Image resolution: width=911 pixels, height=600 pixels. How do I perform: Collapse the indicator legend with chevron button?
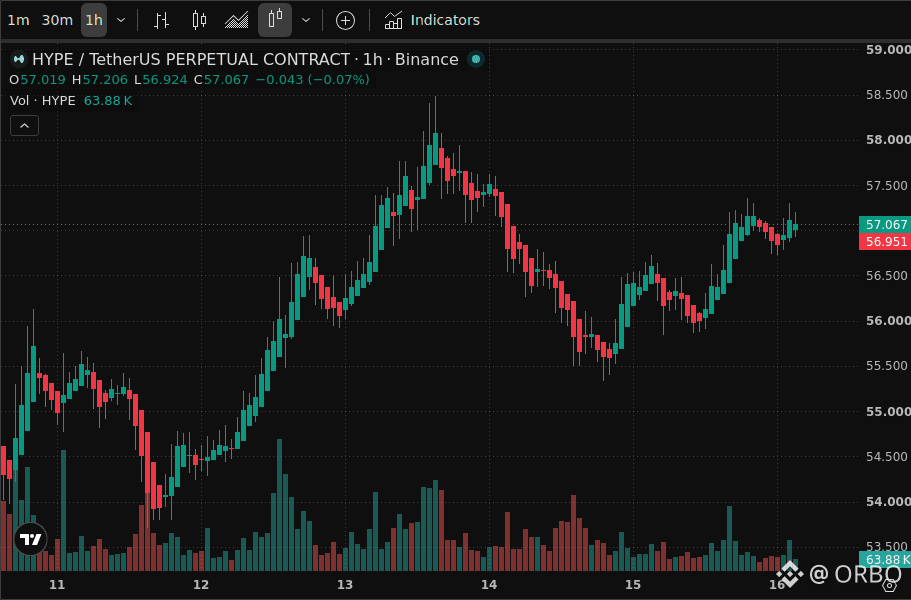point(24,125)
